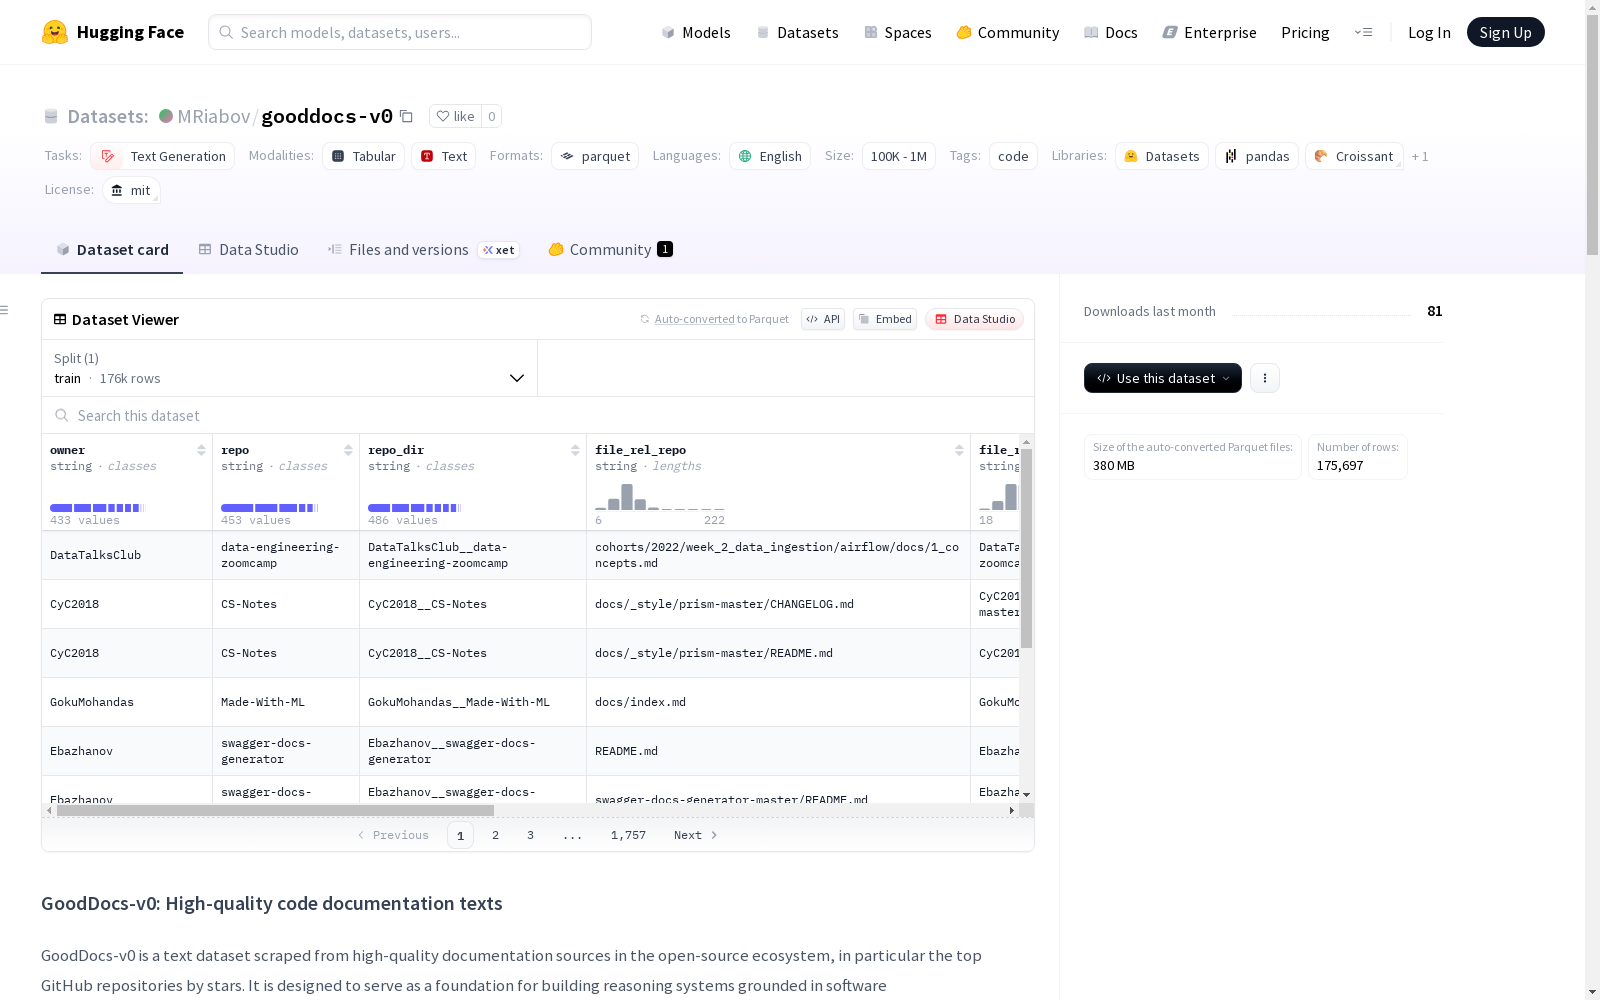The width and height of the screenshot is (1600, 1000).
Task: Click the Hugging Face logo icon
Action: (55, 32)
